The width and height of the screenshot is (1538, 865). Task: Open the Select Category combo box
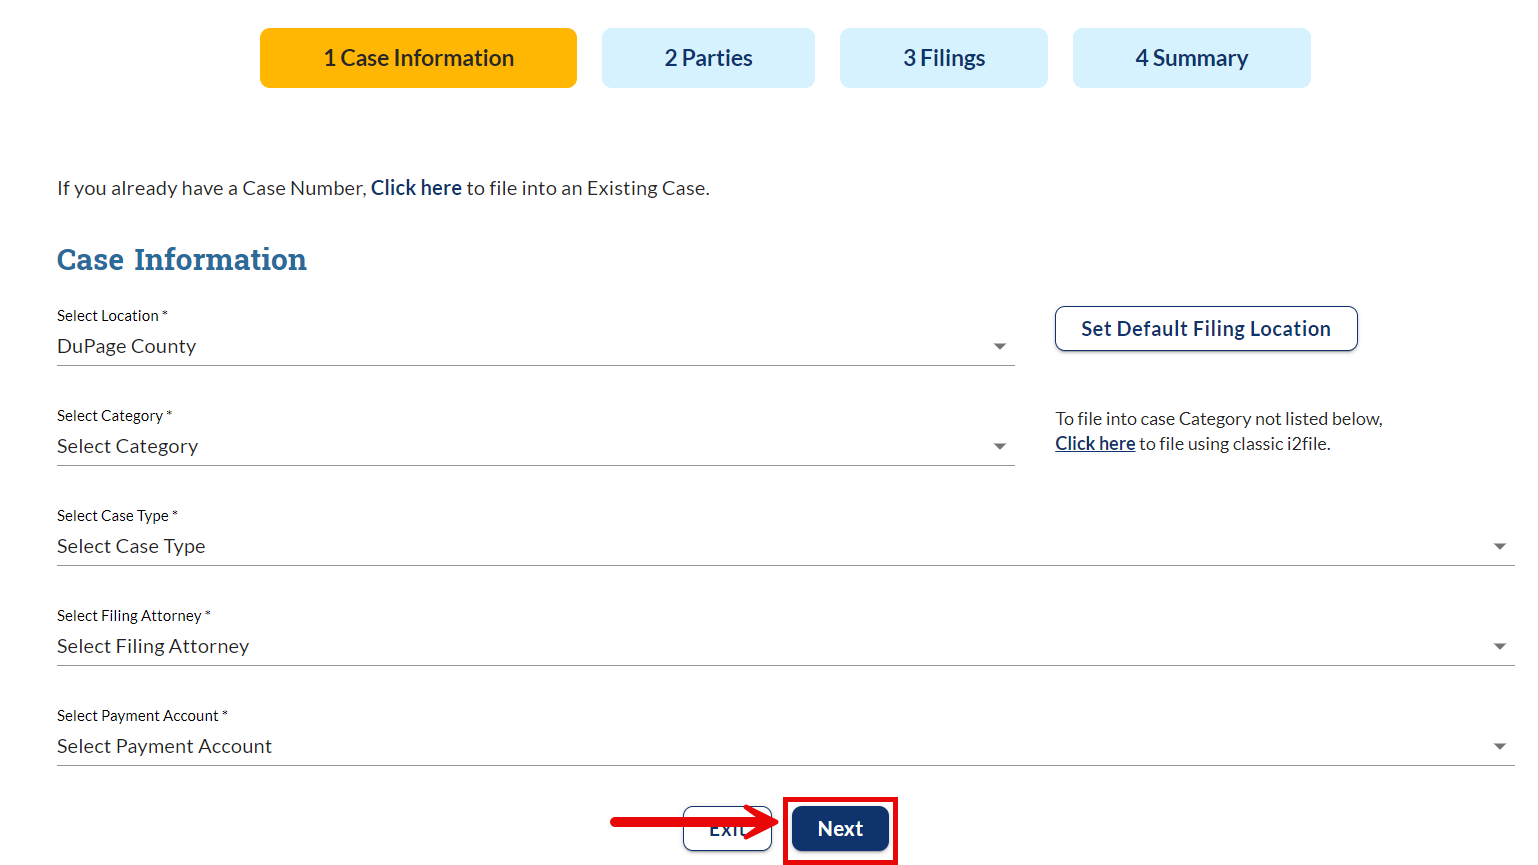click(x=500, y=446)
